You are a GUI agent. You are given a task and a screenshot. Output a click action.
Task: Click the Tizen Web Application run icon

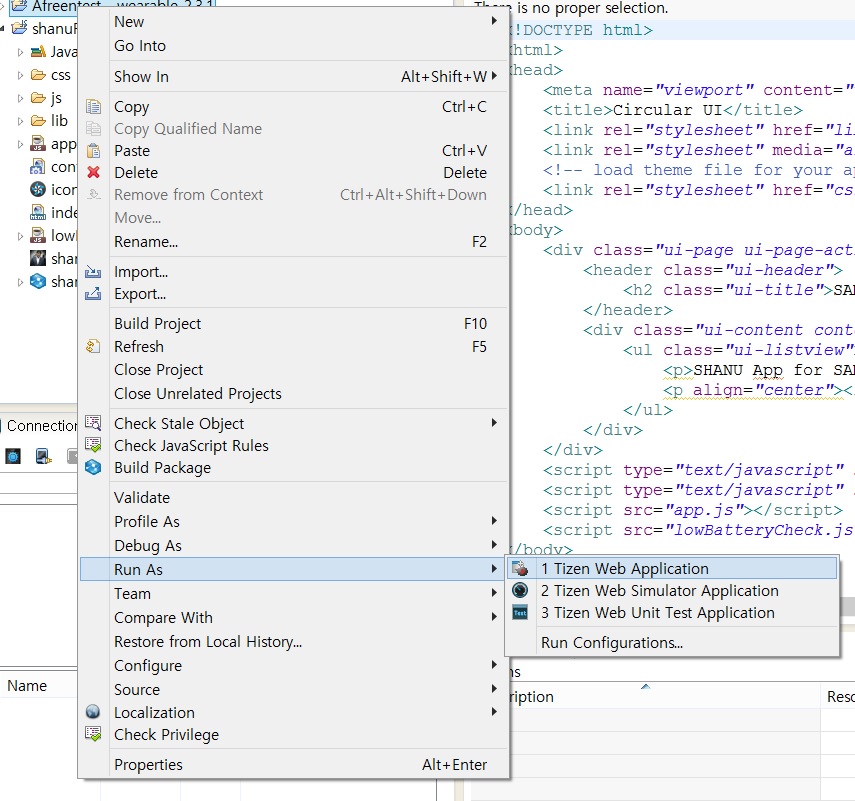tap(520, 568)
